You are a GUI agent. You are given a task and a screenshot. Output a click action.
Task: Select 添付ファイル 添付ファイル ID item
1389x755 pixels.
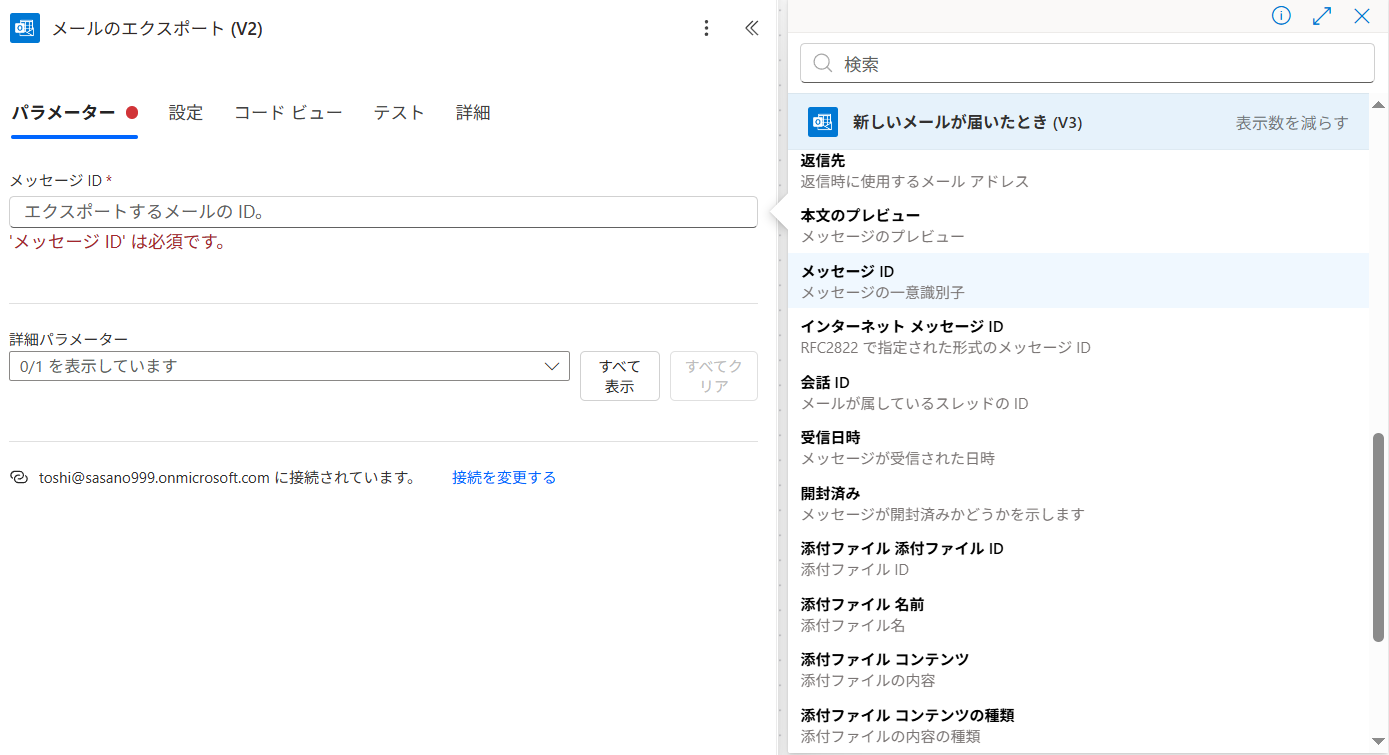(x=1078, y=558)
